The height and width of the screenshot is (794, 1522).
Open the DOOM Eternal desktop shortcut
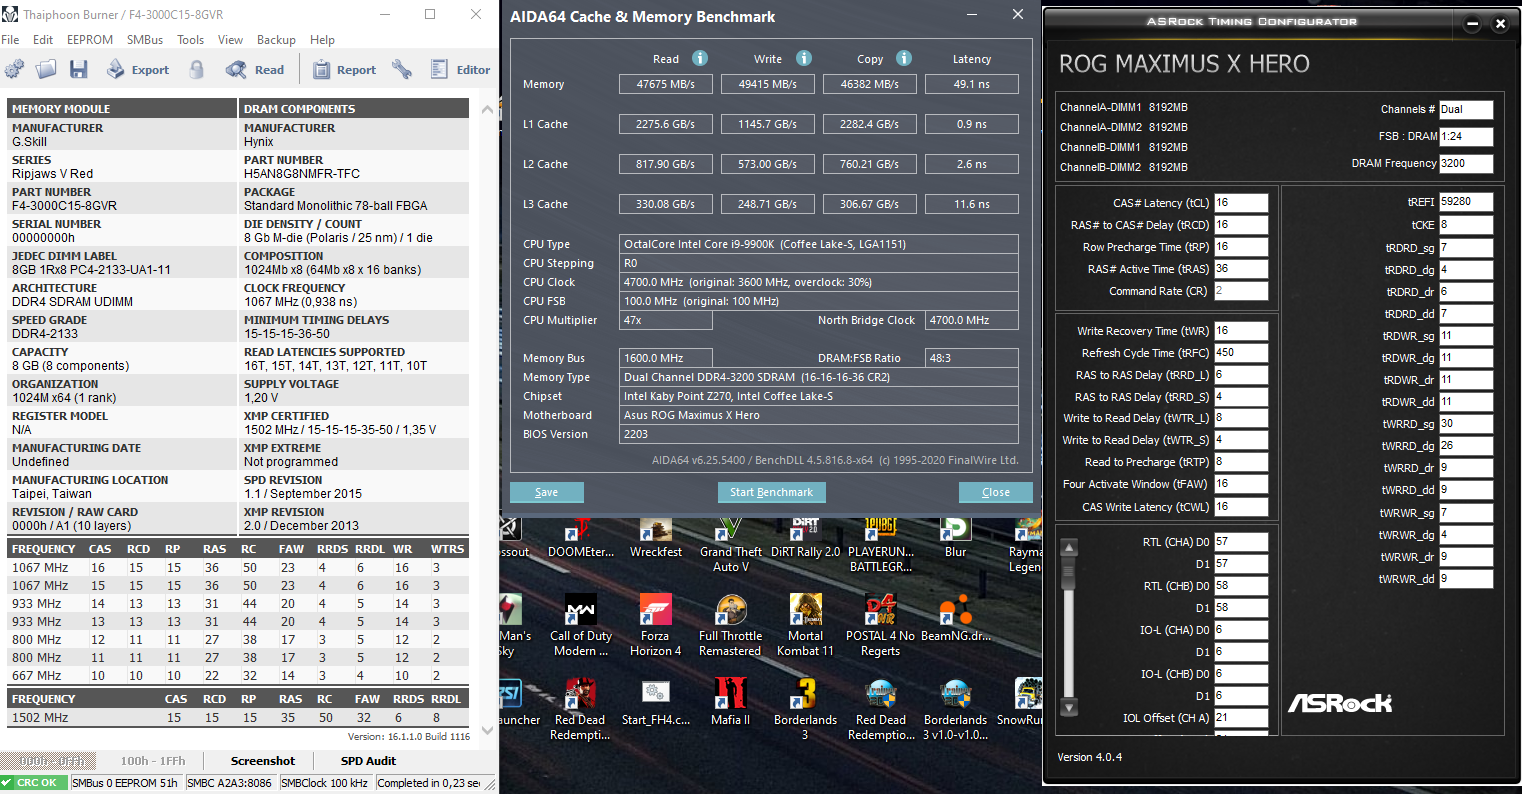coord(581,538)
